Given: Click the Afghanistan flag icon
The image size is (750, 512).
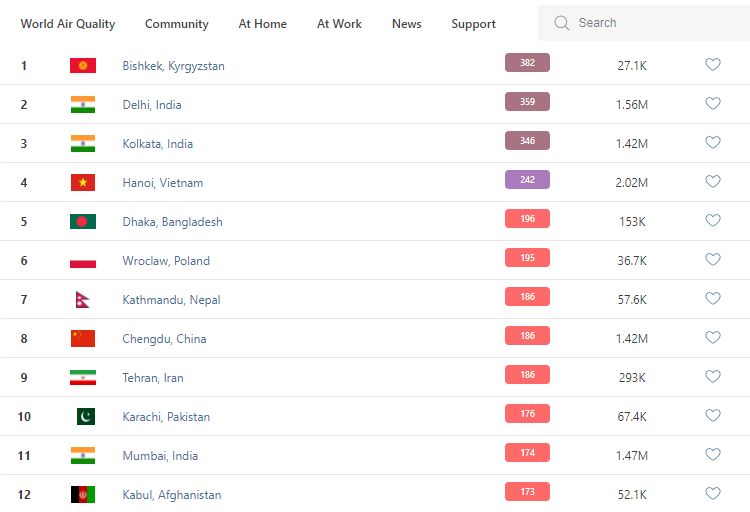Looking at the screenshot, I should (83, 495).
